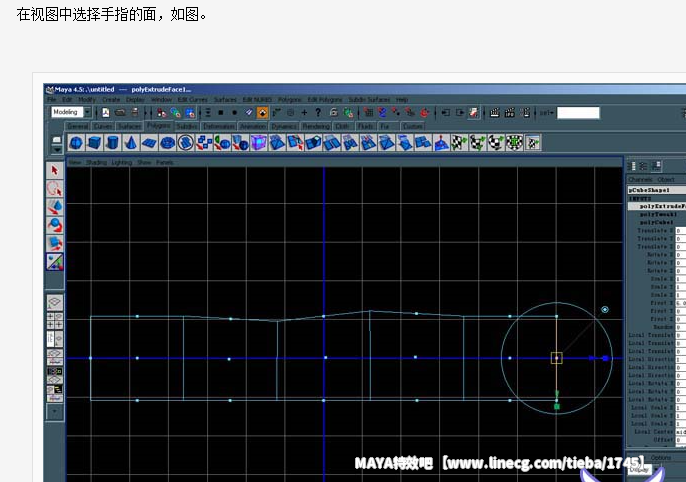Open the viewport Shading menu
The width and height of the screenshot is (686, 482).
click(x=96, y=162)
